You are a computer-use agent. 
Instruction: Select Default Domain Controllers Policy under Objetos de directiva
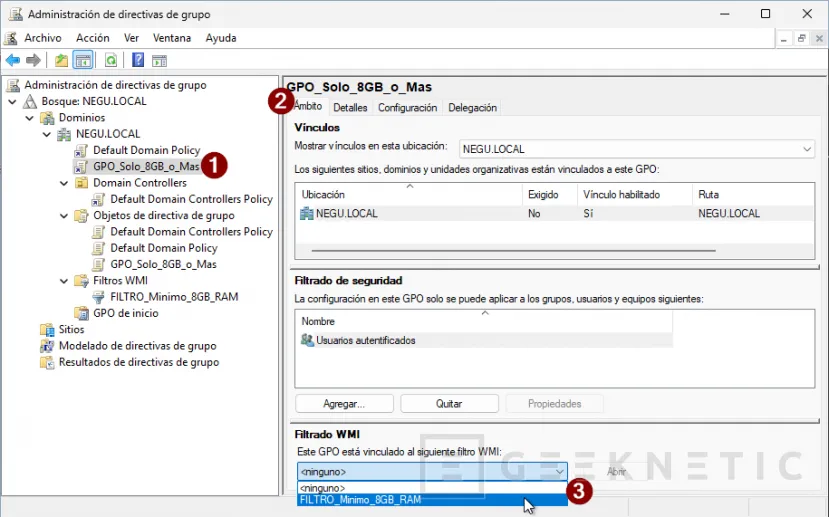[191, 232]
